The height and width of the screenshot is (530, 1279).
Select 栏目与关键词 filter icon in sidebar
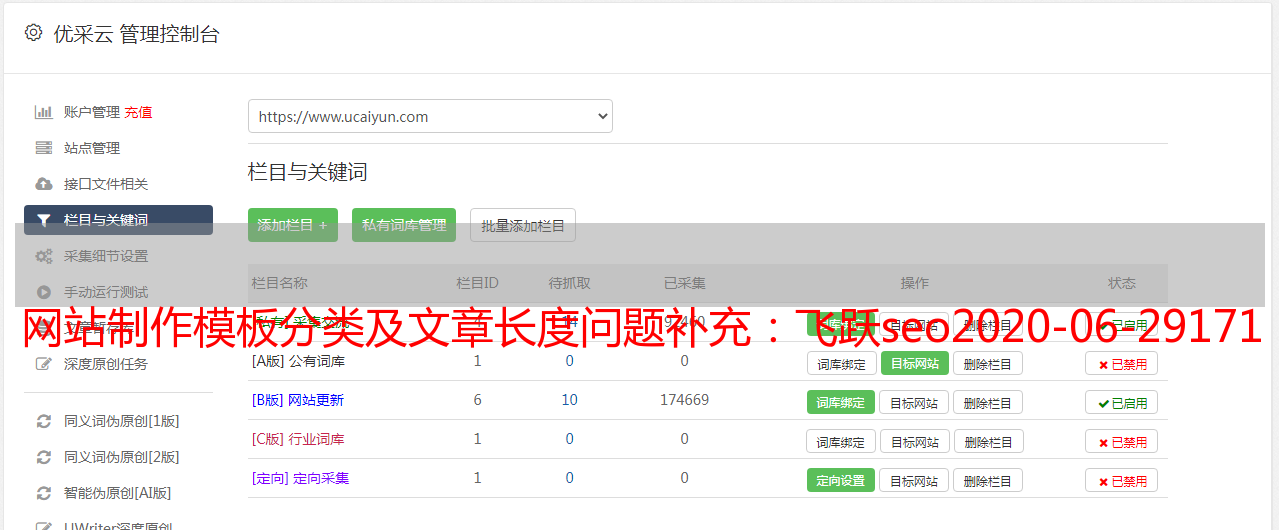coord(43,220)
